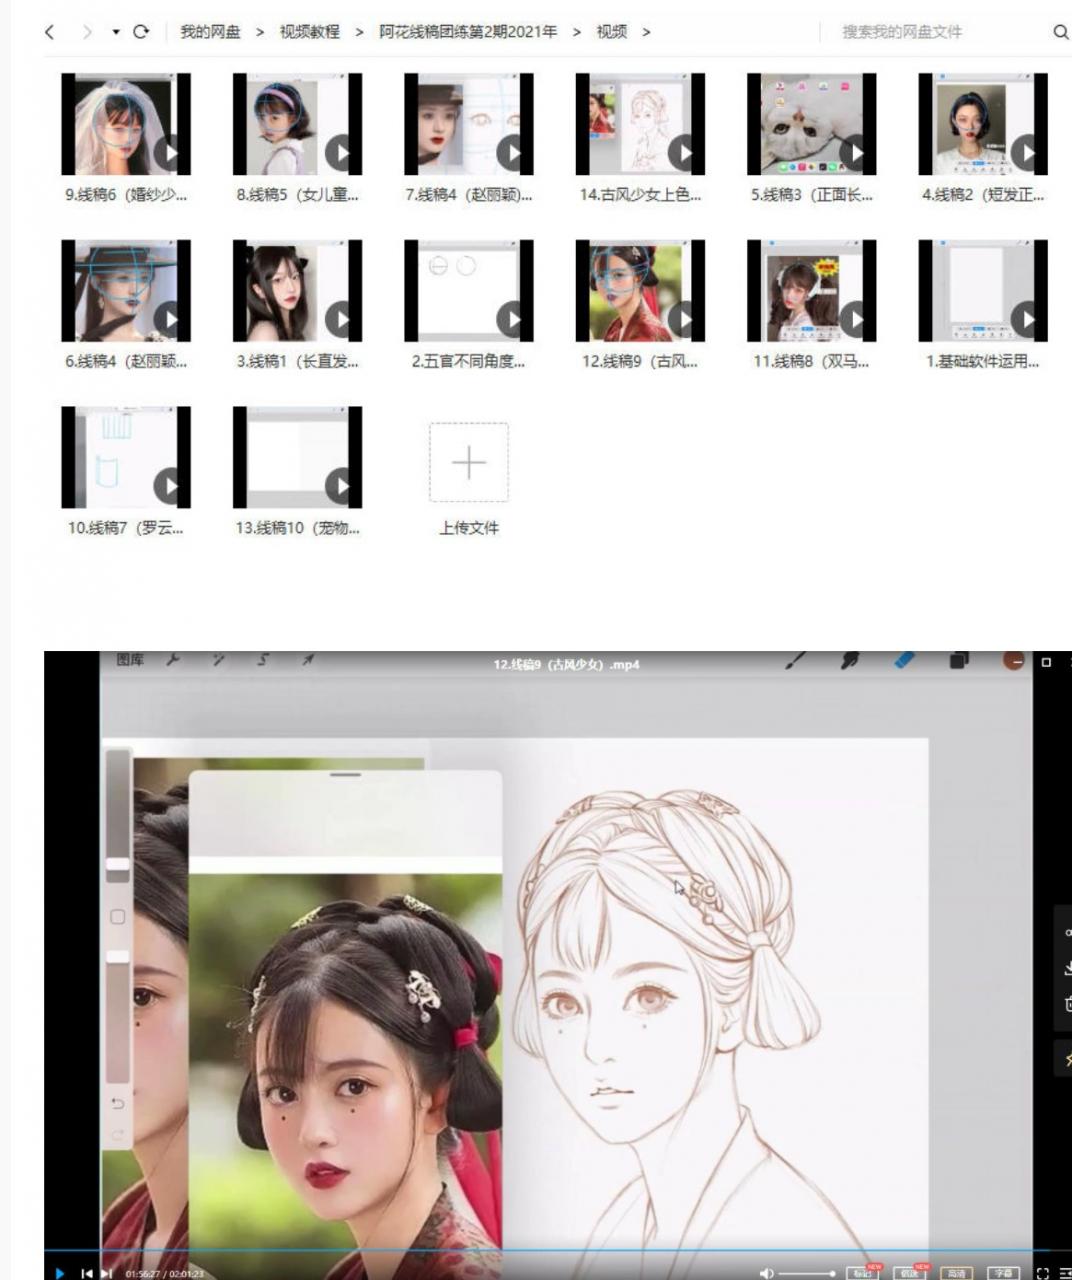Go to 我的网盘 breadcrumb
Screen dimensions: 1072x1280
(x=210, y=32)
